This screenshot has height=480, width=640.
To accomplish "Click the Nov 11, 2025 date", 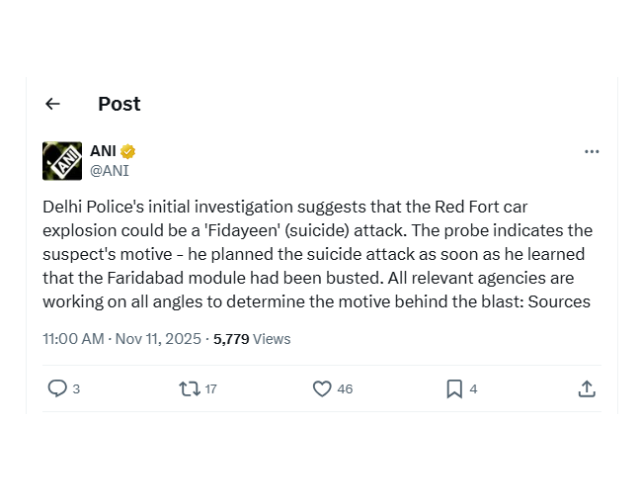I will point(158,339).
